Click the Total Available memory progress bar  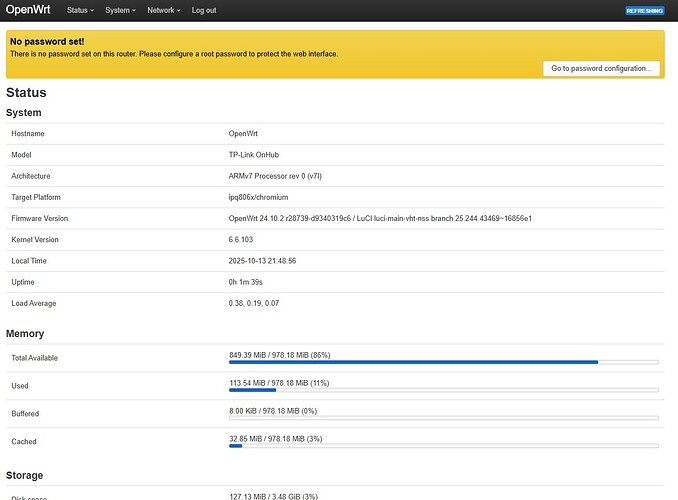pyautogui.click(x=443, y=361)
